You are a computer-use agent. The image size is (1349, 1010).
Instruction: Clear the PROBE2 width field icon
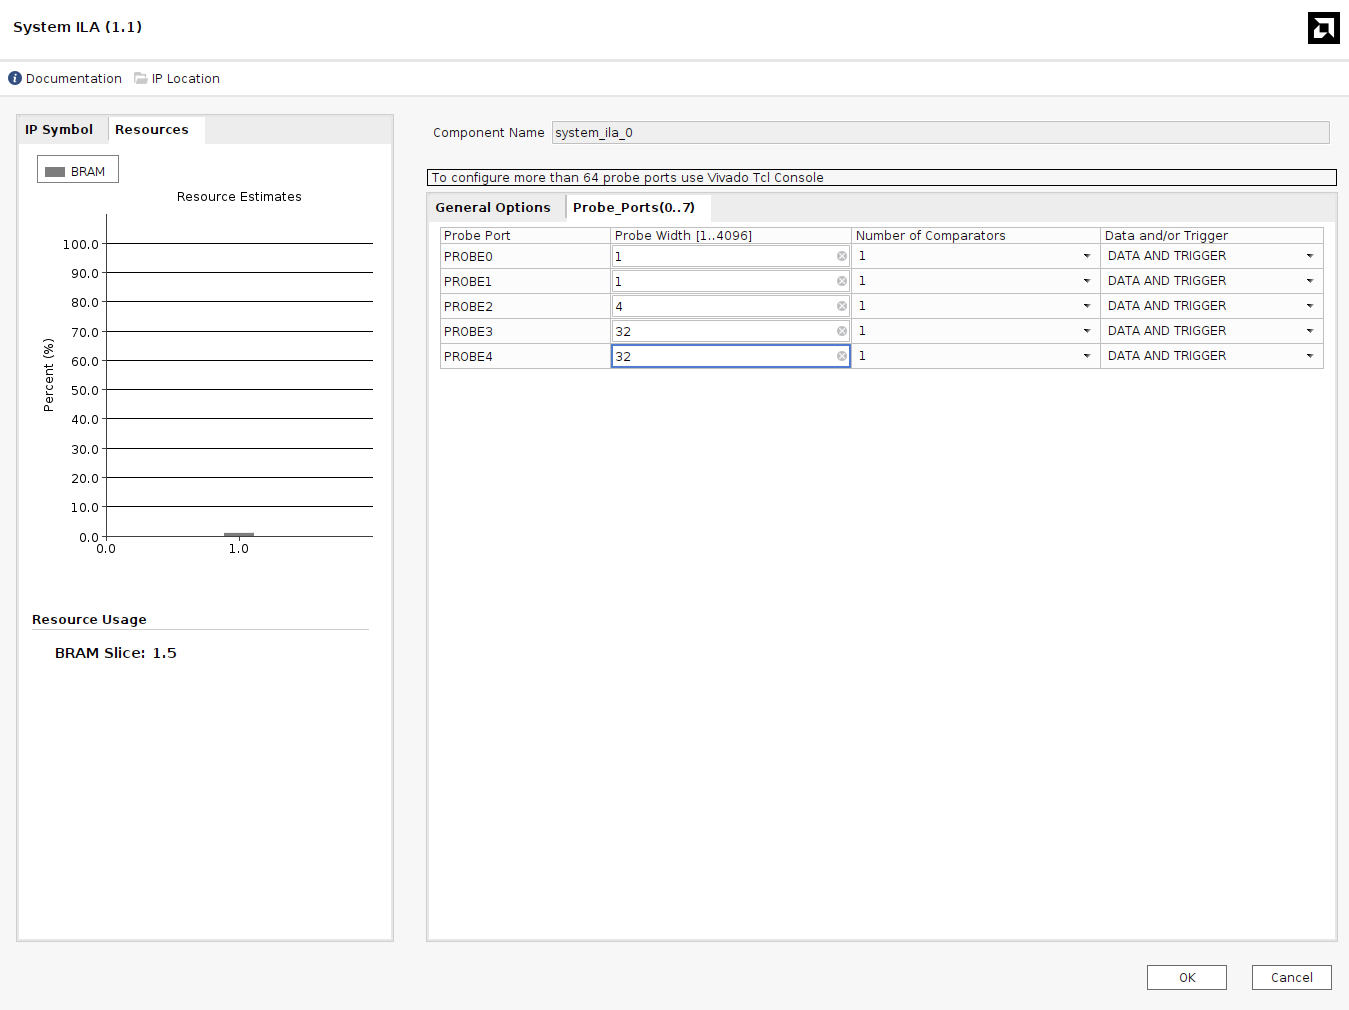[842, 306]
